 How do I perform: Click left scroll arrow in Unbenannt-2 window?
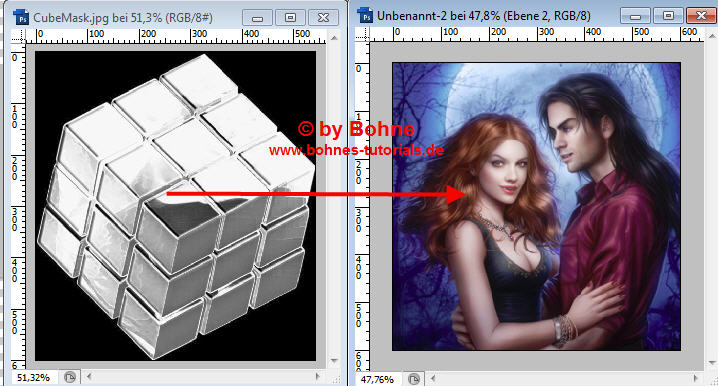coord(433,379)
